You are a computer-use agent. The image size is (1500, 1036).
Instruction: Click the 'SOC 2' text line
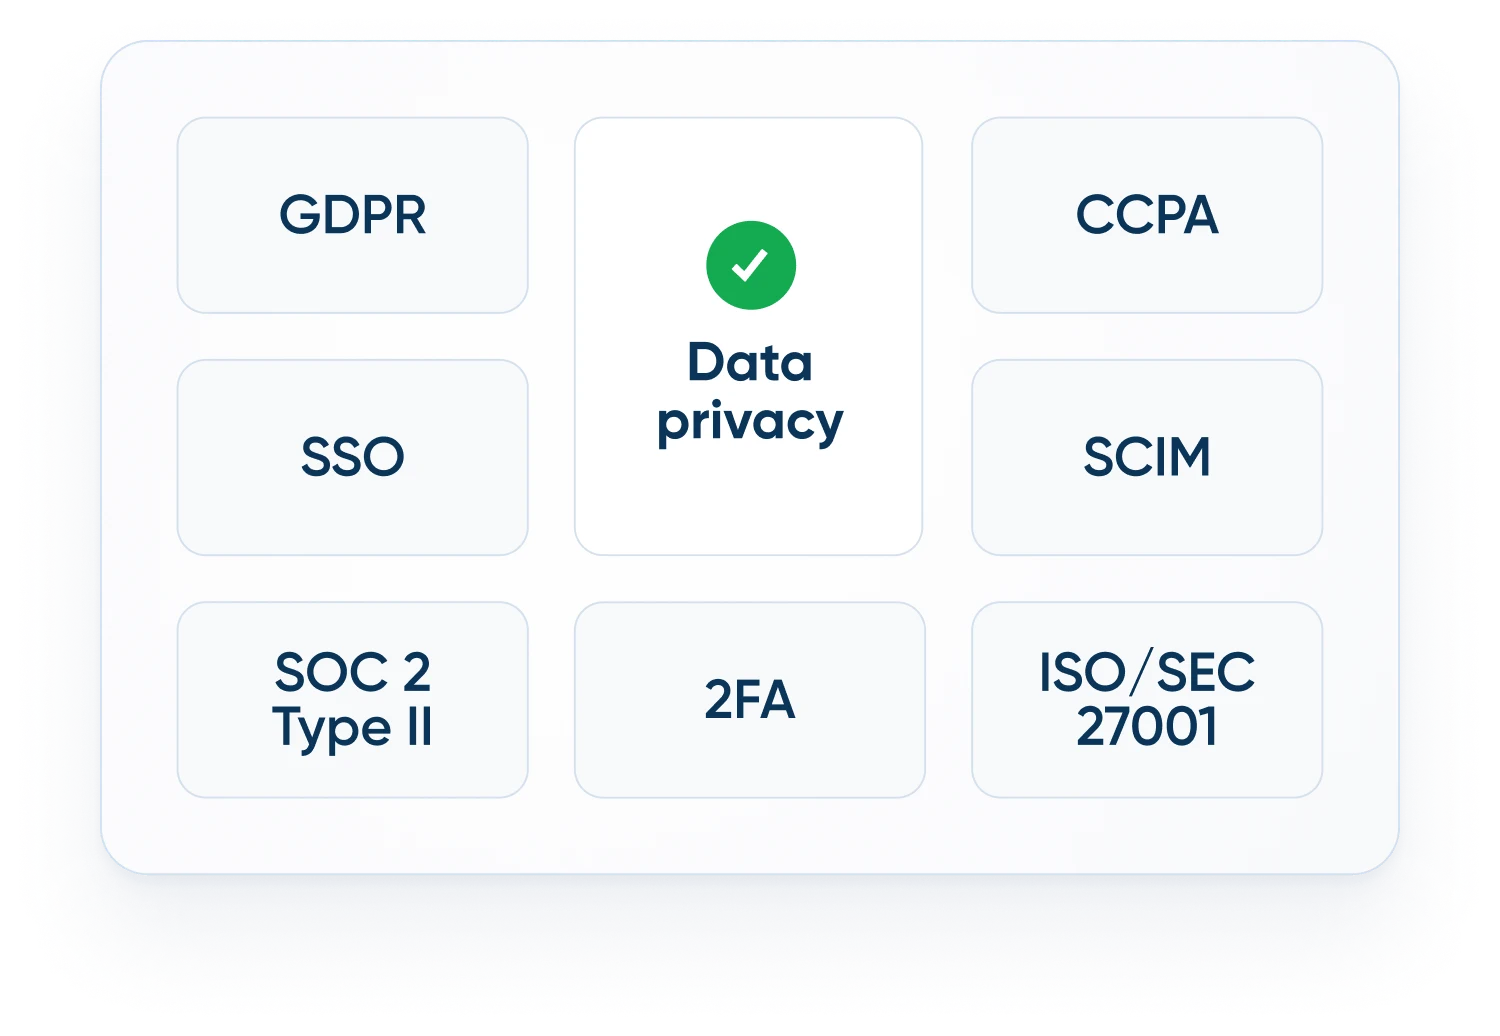352,672
